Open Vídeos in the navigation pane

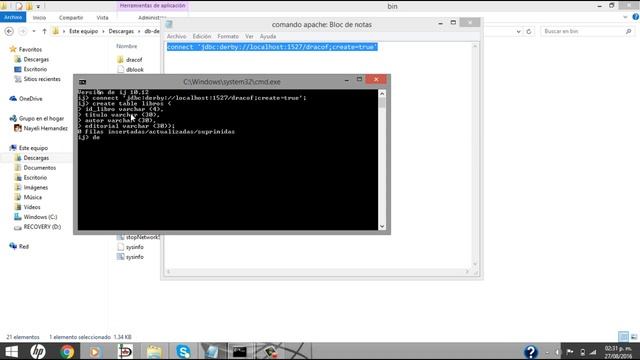click(x=32, y=207)
